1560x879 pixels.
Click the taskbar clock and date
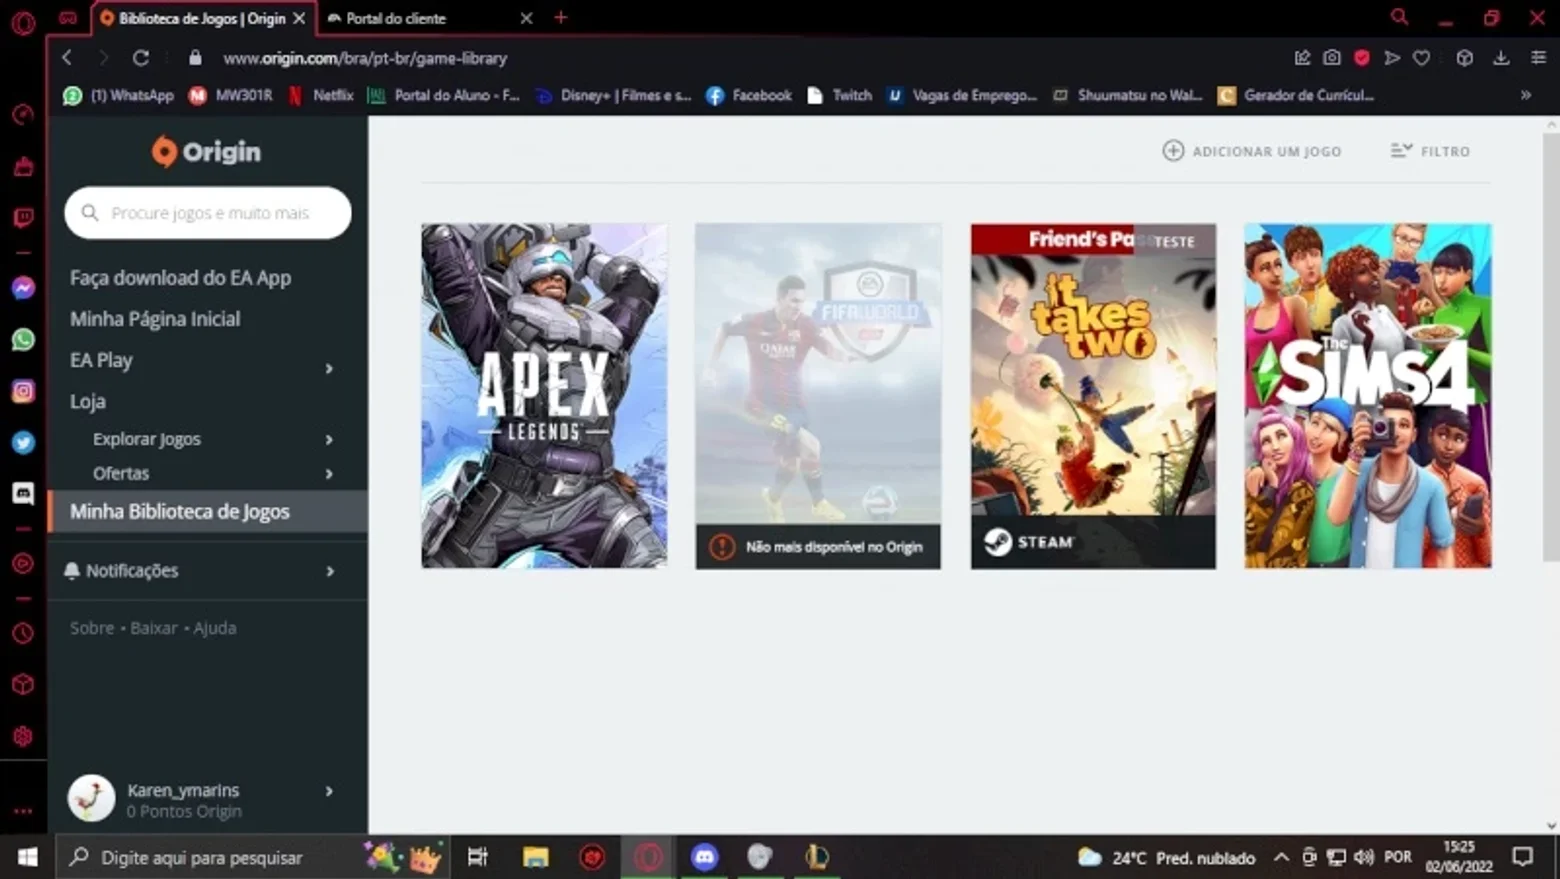(1459, 857)
